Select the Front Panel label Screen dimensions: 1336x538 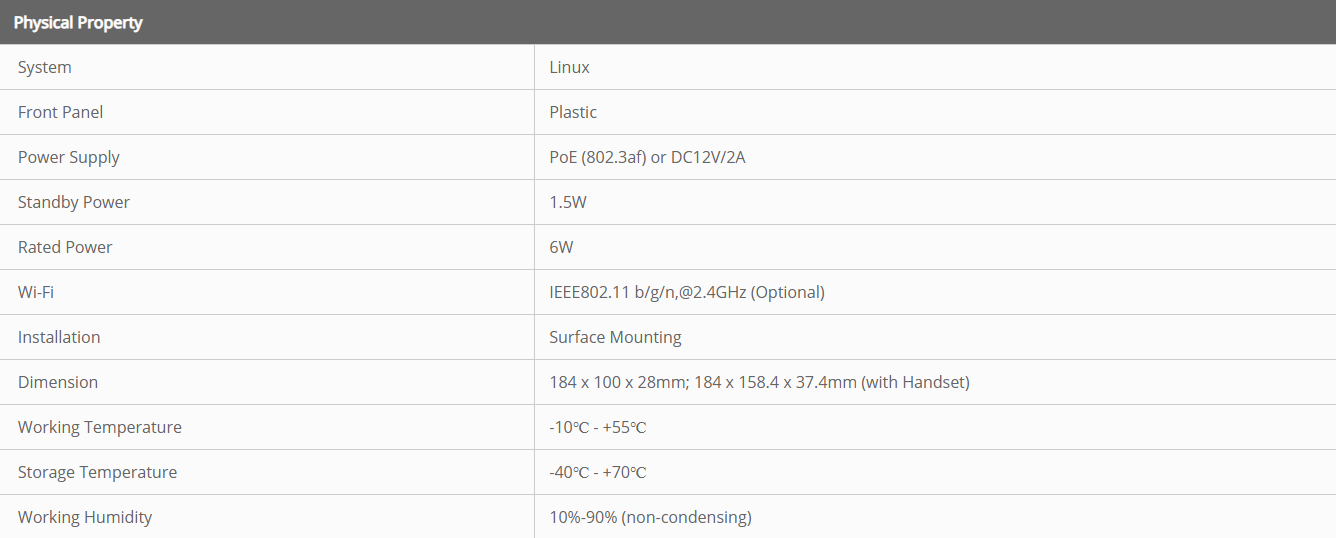coord(60,112)
